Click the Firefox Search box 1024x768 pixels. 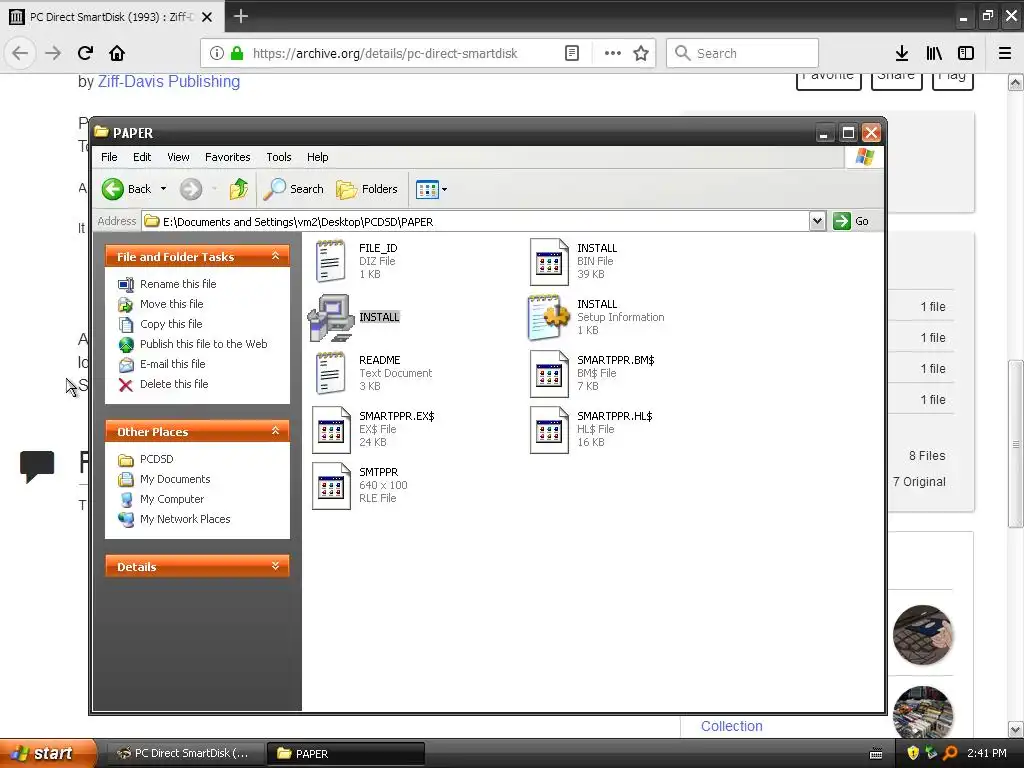pyautogui.click(x=743, y=53)
